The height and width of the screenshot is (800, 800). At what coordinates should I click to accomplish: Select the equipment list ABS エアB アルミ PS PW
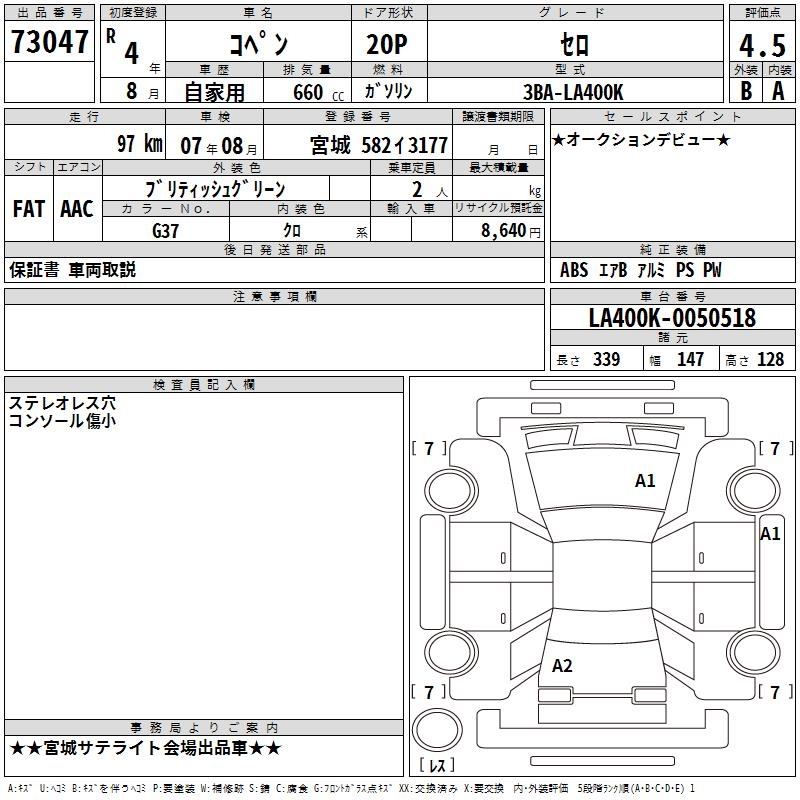(640, 270)
